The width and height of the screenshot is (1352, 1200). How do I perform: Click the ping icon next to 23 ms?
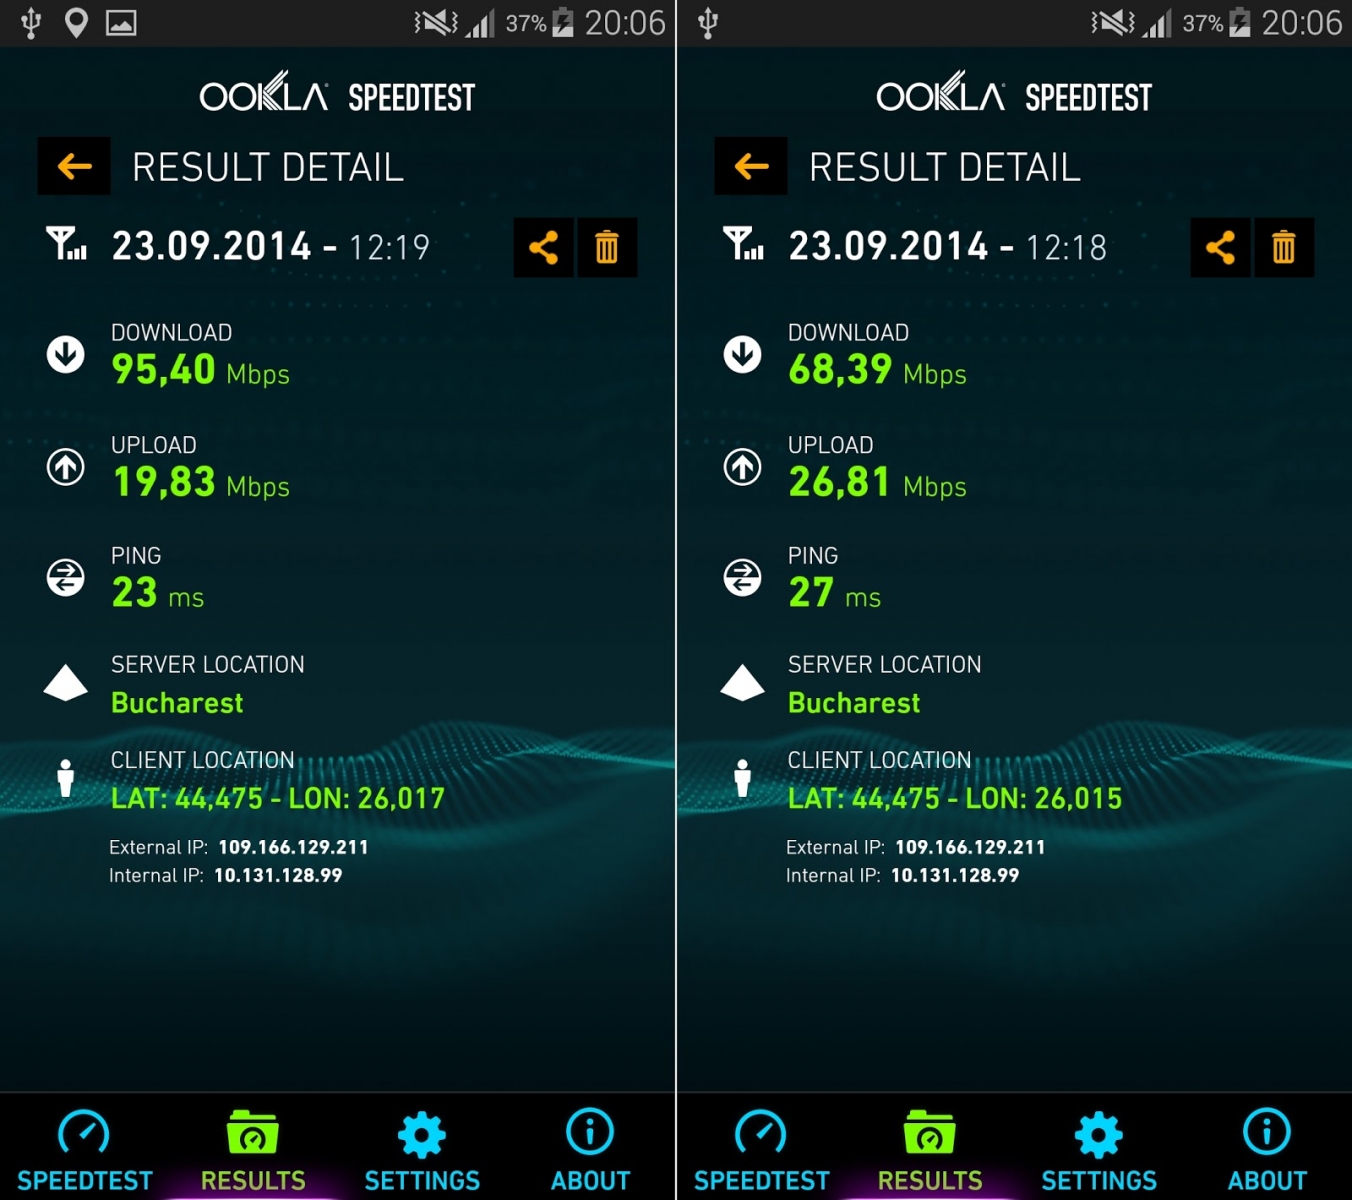(x=66, y=577)
